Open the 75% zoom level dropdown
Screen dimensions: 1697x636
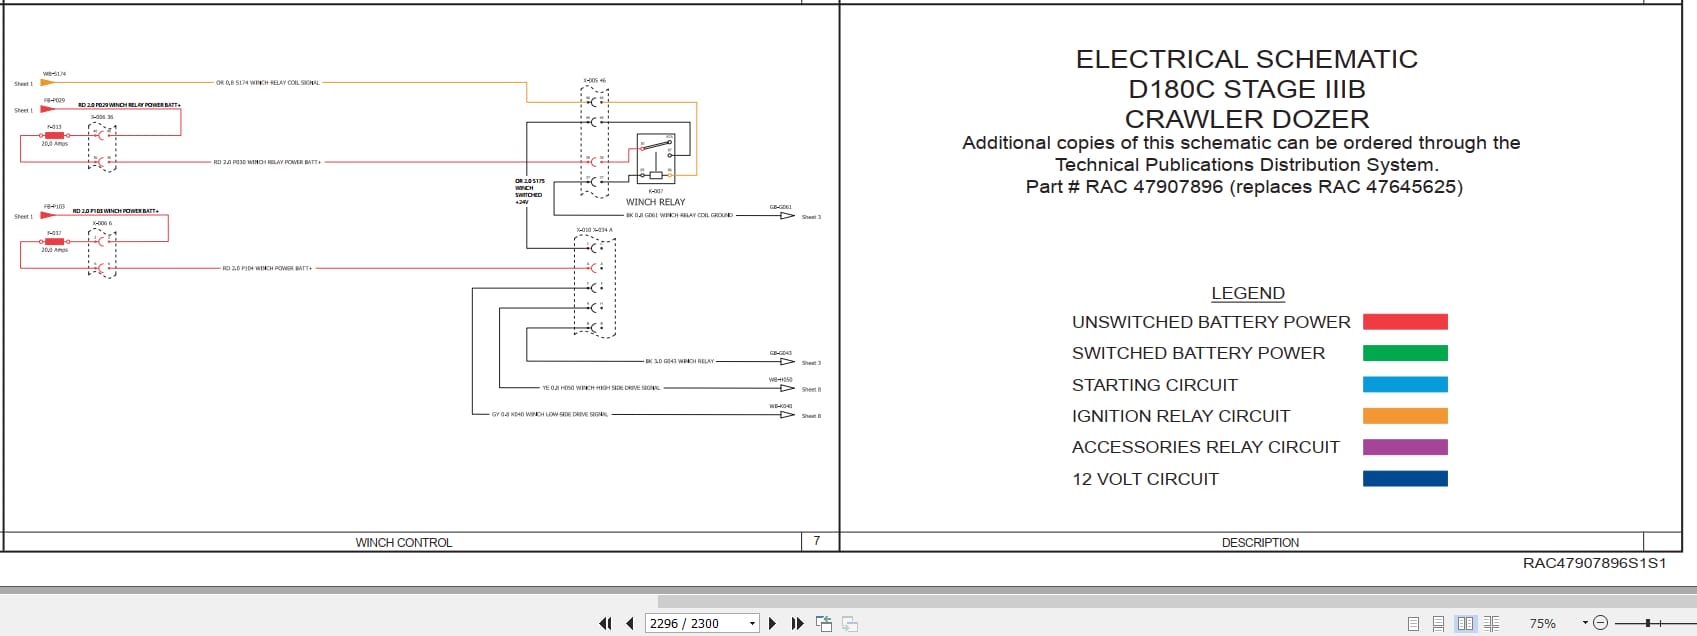pyautogui.click(x=1585, y=622)
